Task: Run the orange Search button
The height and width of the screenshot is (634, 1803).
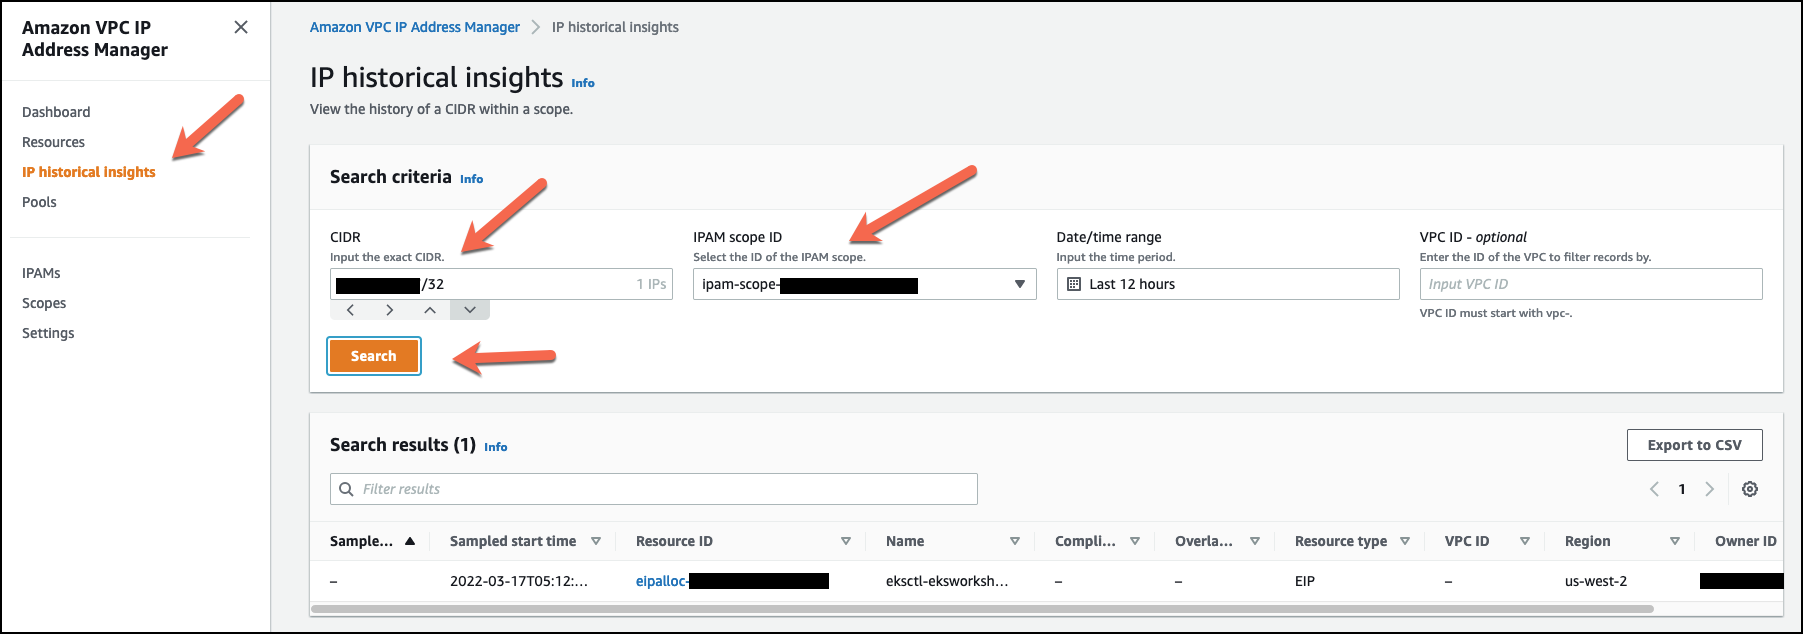Action: click(374, 356)
